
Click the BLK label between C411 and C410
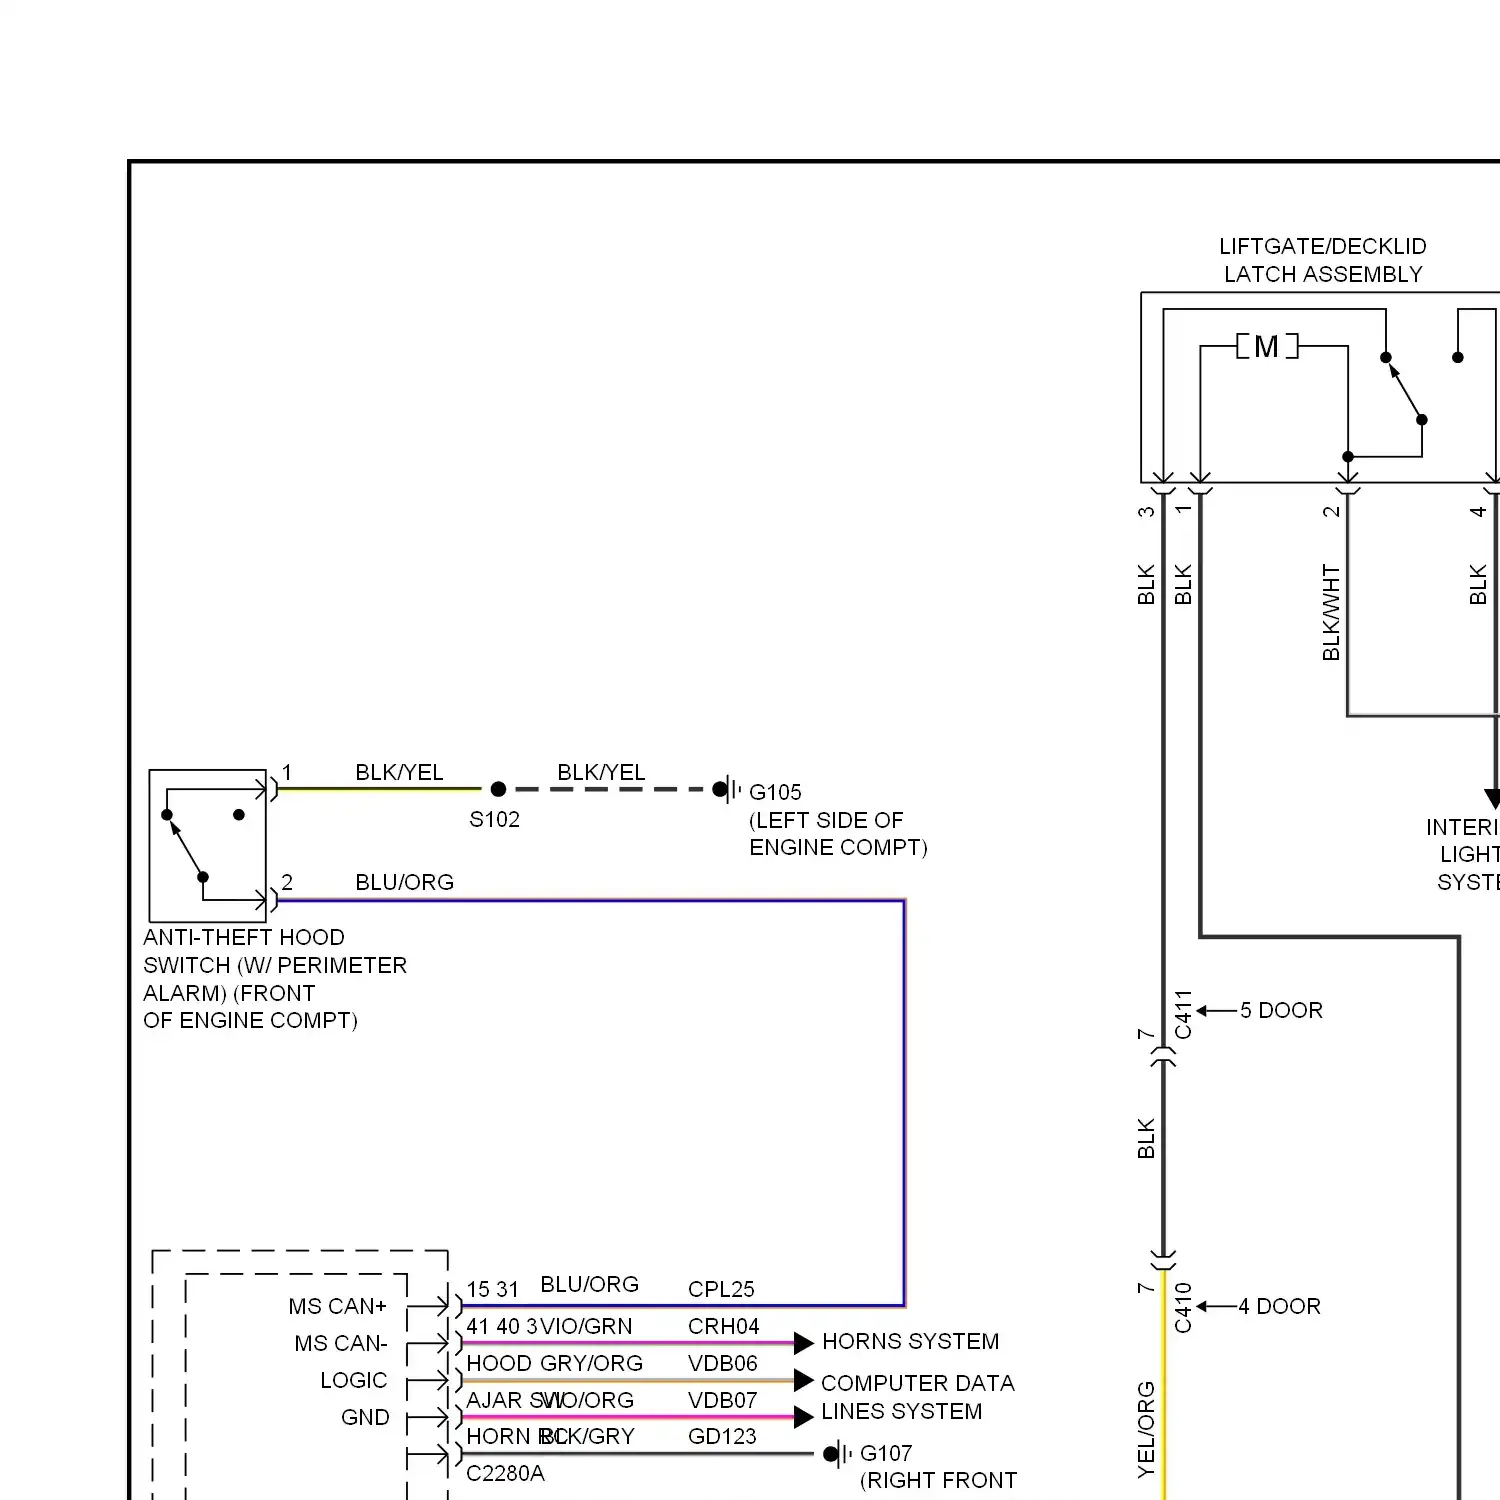1146,1138
